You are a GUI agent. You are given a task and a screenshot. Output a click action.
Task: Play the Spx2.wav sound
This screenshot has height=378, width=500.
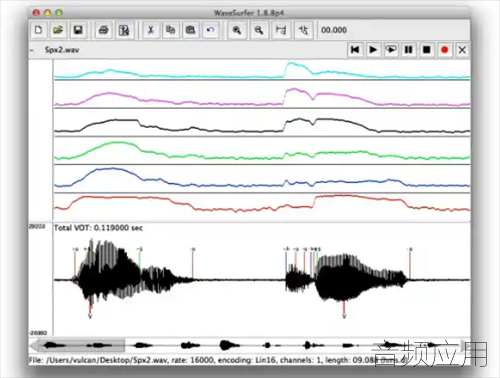click(x=373, y=50)
